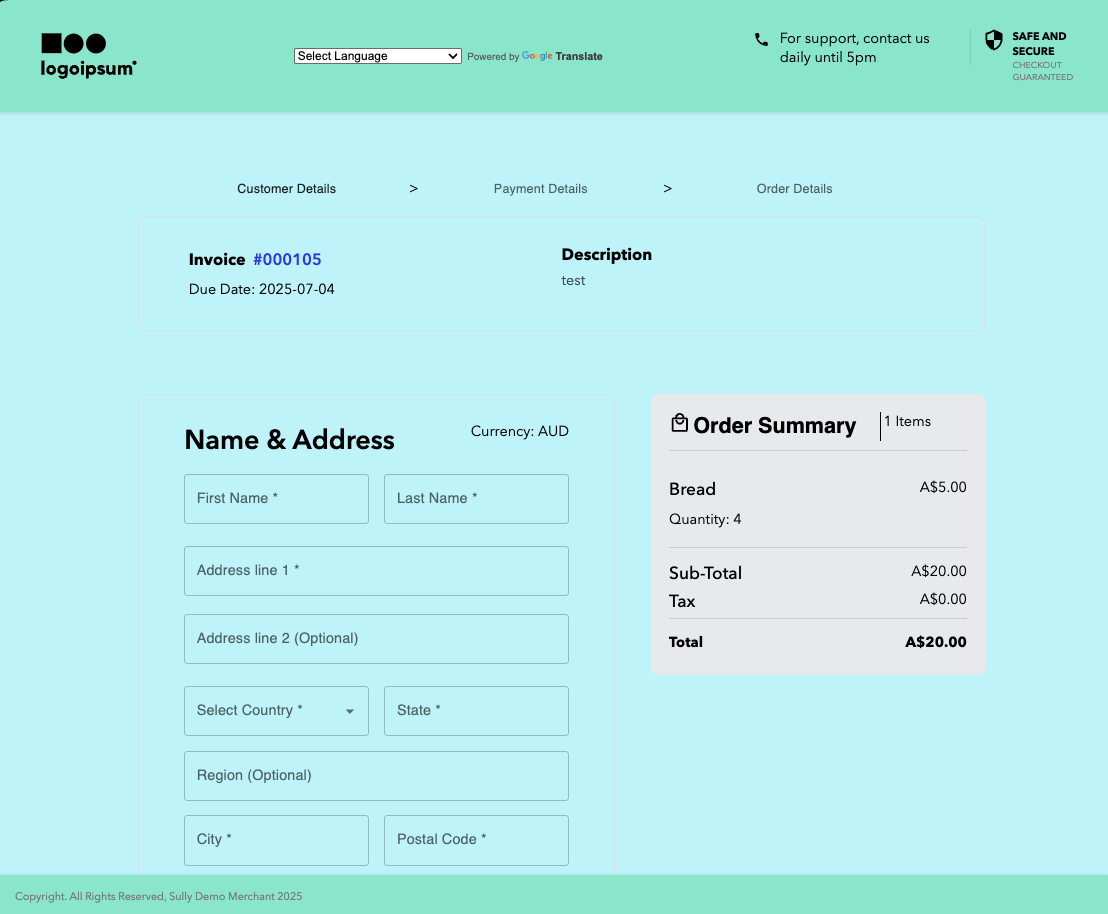
Task: Click the State input field
Action: [476, 711]
